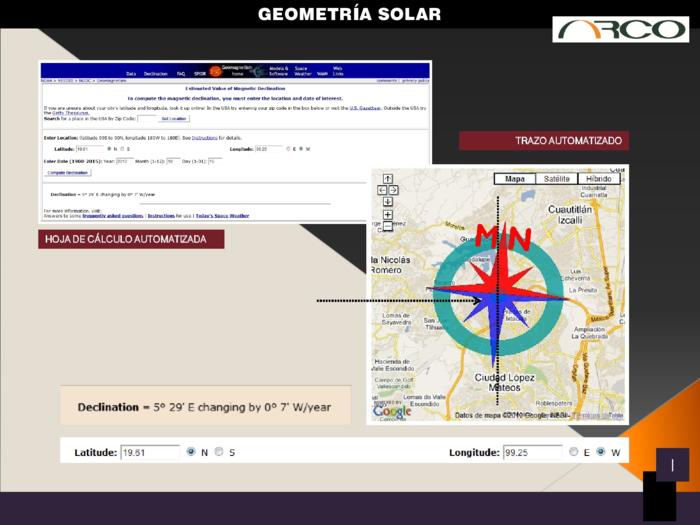Click the TRAZO AUTOMATIZADO label

coord(543,141)
